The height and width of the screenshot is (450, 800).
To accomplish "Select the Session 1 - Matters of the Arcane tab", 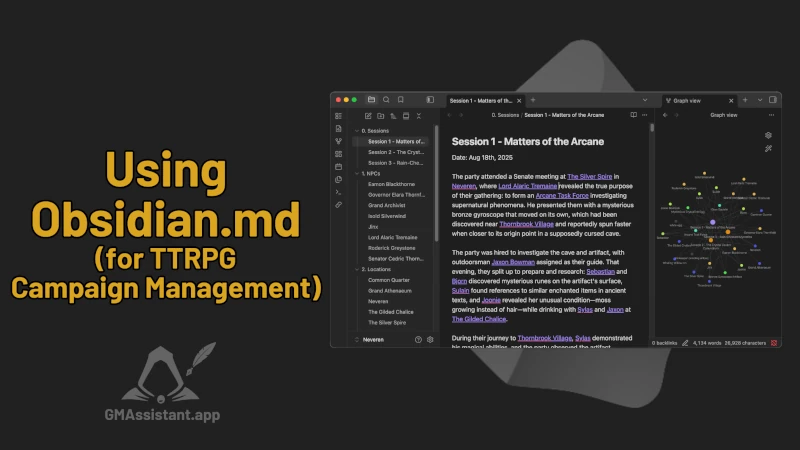I will pos(480,100).
